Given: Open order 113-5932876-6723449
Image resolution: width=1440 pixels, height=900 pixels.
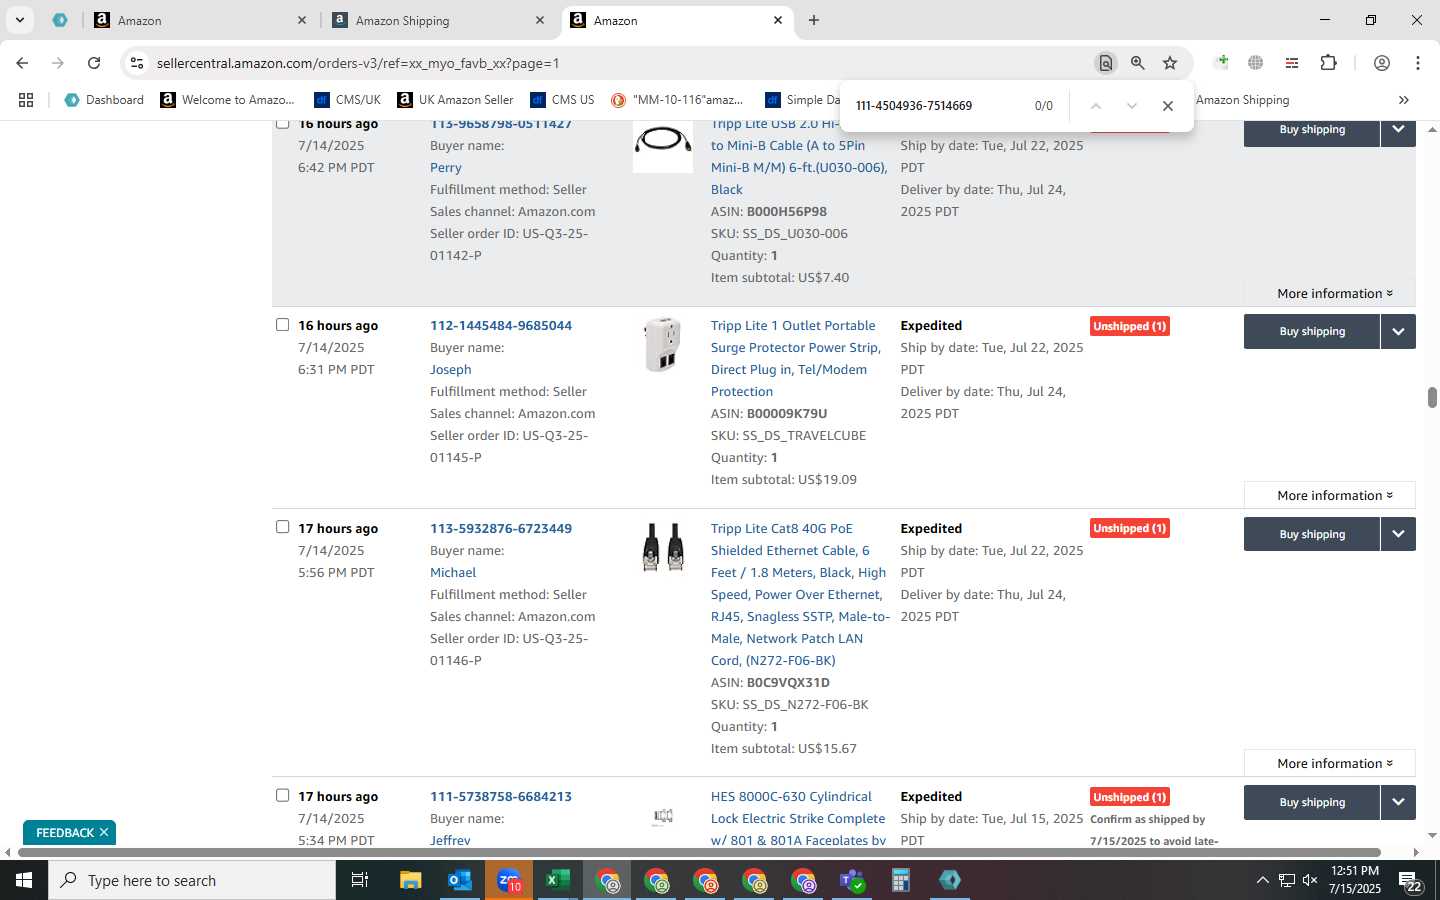Looking at the screenshot, I should (501, 529).
